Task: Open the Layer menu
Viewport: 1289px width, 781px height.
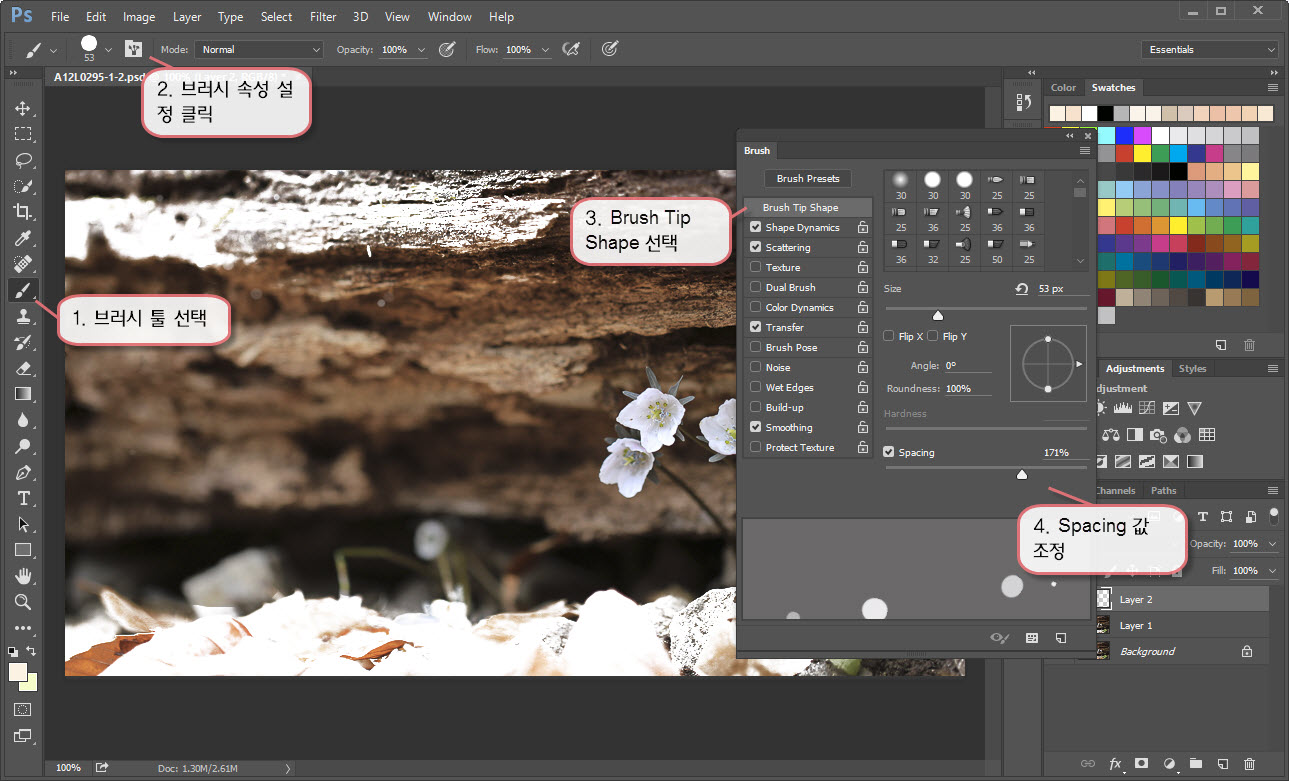Action: pos(187,16)
